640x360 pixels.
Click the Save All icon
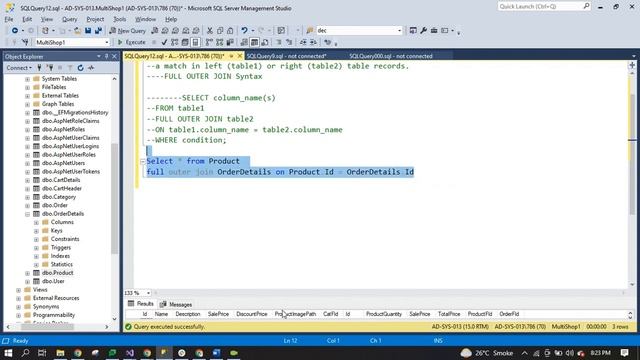pos(98,31)
